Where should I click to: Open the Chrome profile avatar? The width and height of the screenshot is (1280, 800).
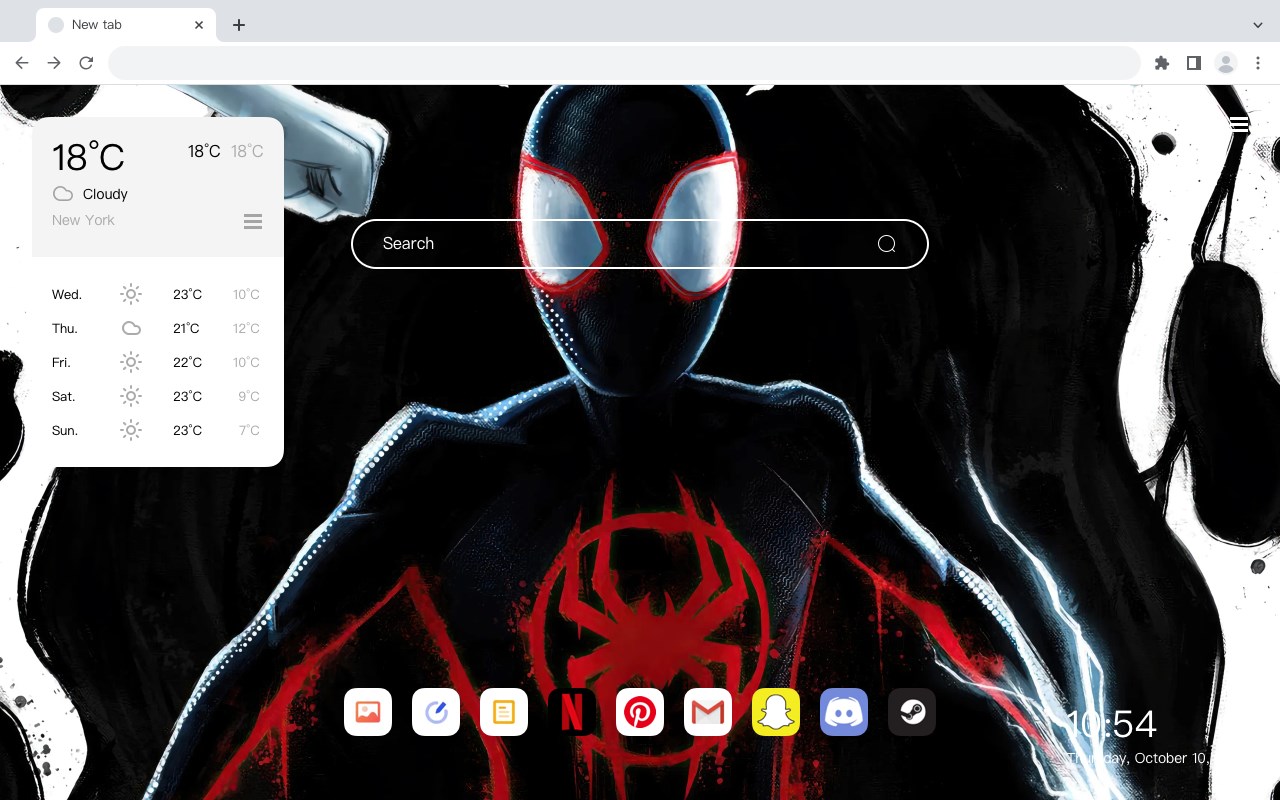pyautogui.click(x=1226, y=63)
